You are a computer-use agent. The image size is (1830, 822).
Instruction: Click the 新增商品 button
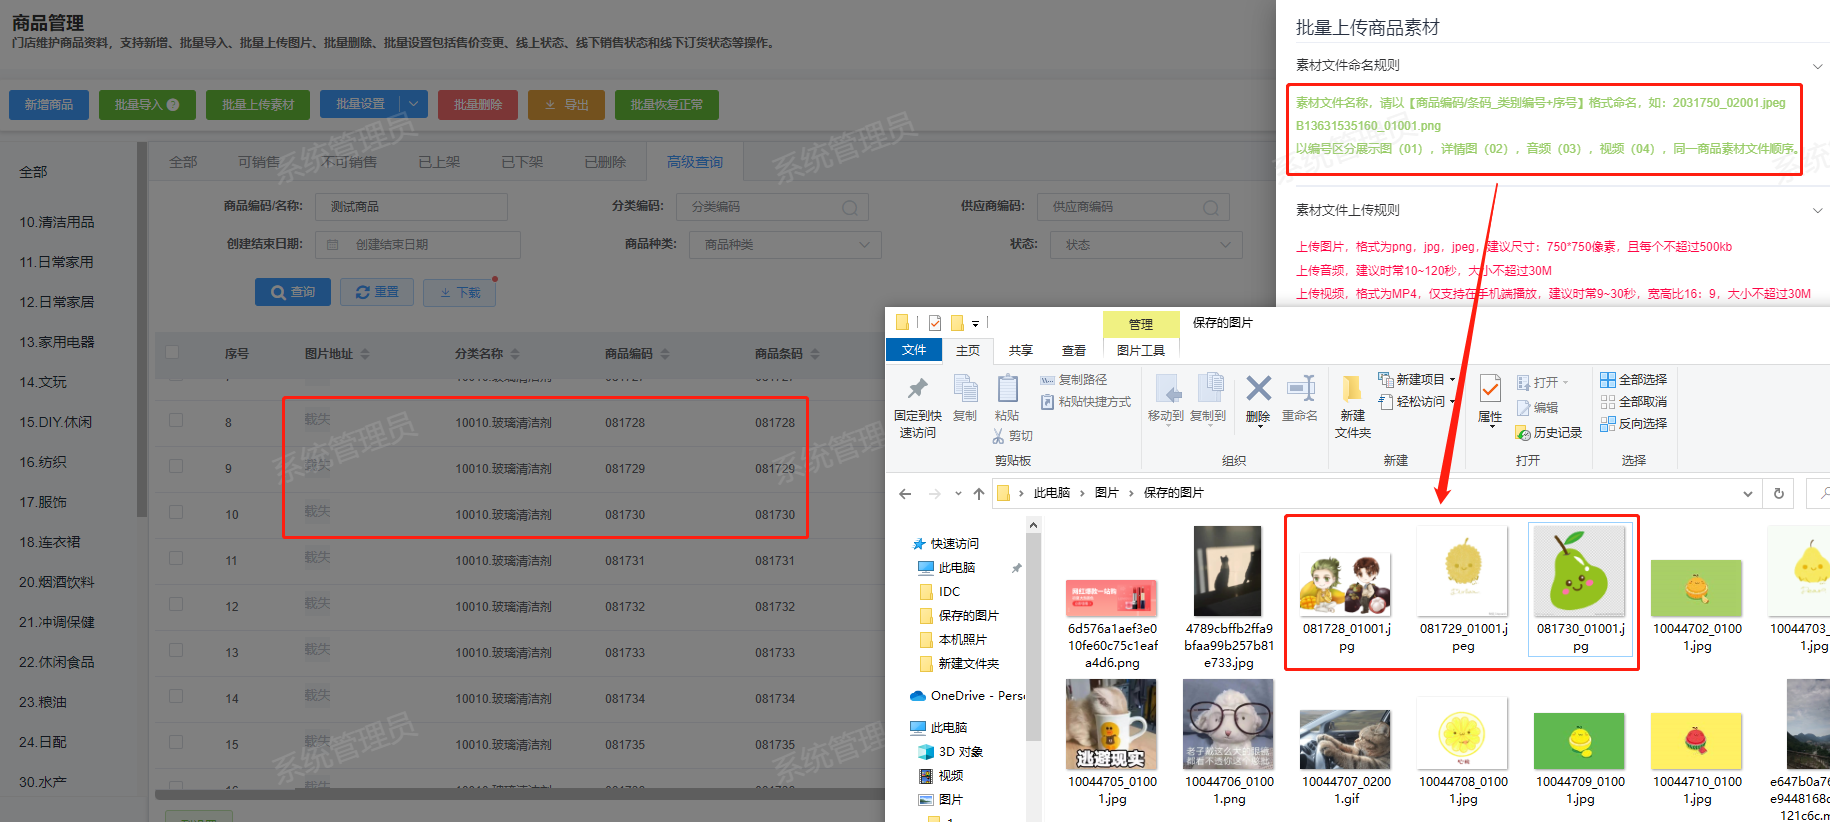[x=49, y=105]
